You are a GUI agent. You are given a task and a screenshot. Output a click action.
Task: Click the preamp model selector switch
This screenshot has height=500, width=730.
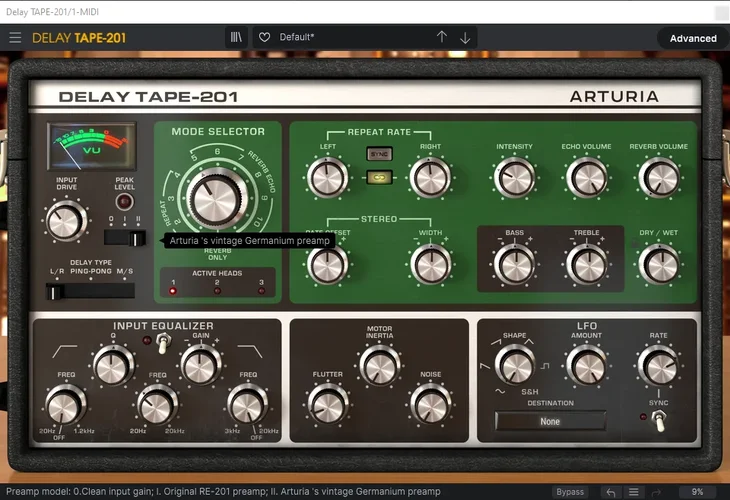pos(125,238)
